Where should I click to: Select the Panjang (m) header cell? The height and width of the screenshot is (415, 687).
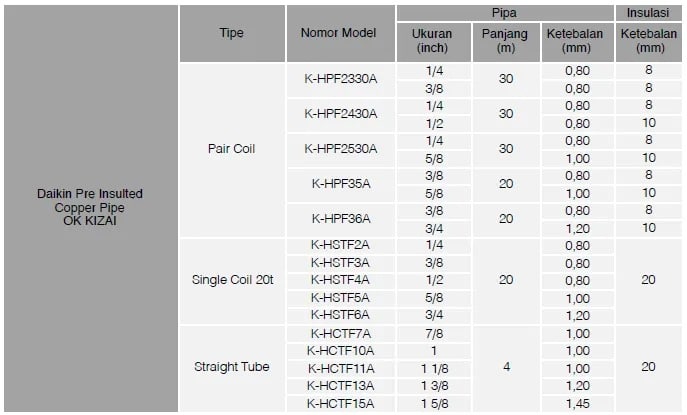505,41
